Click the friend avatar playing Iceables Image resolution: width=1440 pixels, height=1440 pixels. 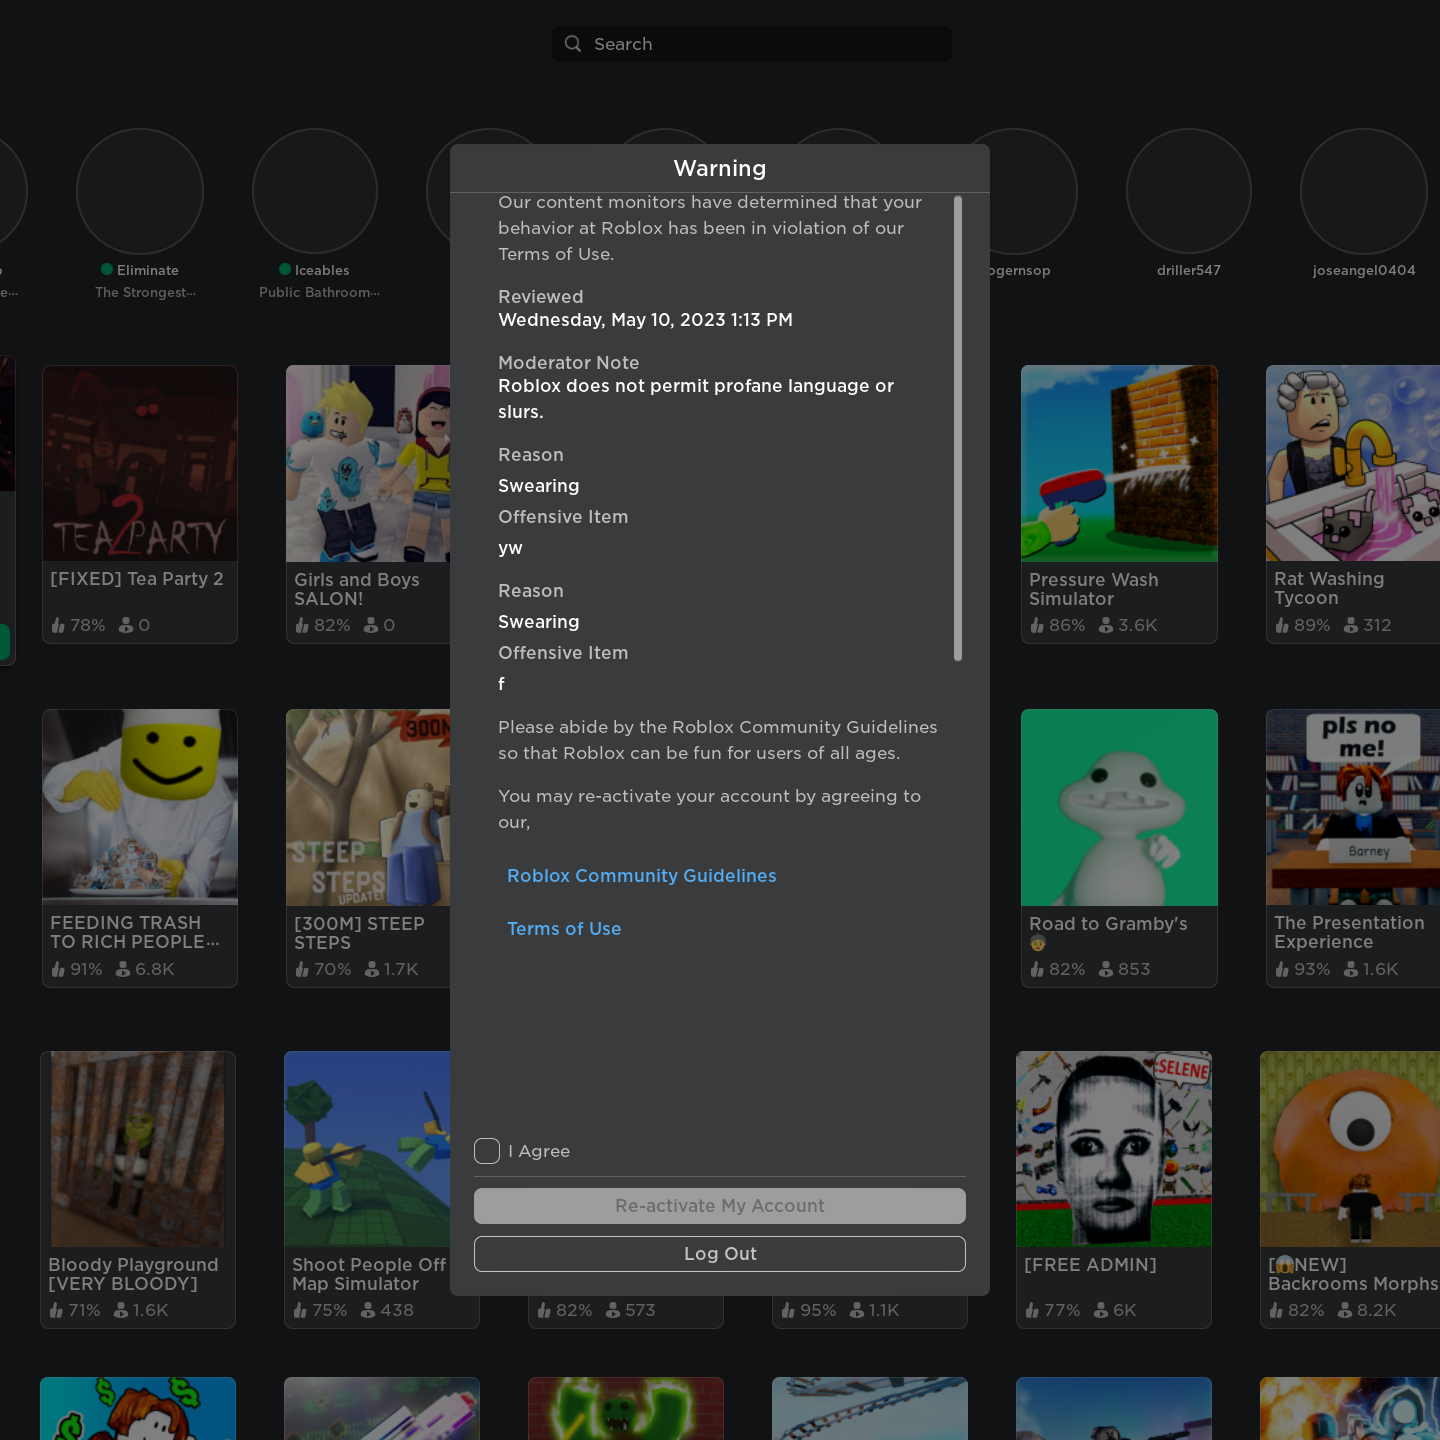[x=315, y=191]
